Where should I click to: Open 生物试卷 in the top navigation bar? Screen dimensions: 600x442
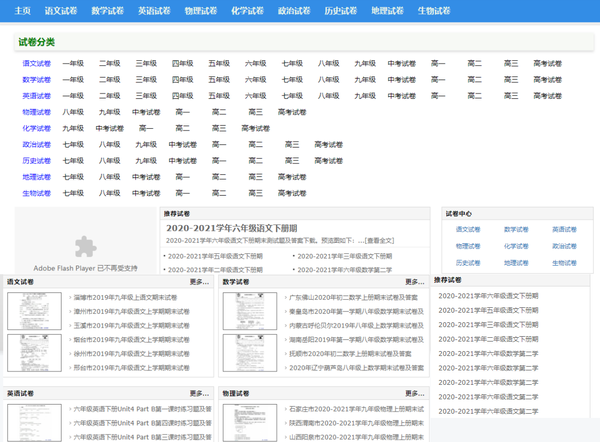[434, 11]
